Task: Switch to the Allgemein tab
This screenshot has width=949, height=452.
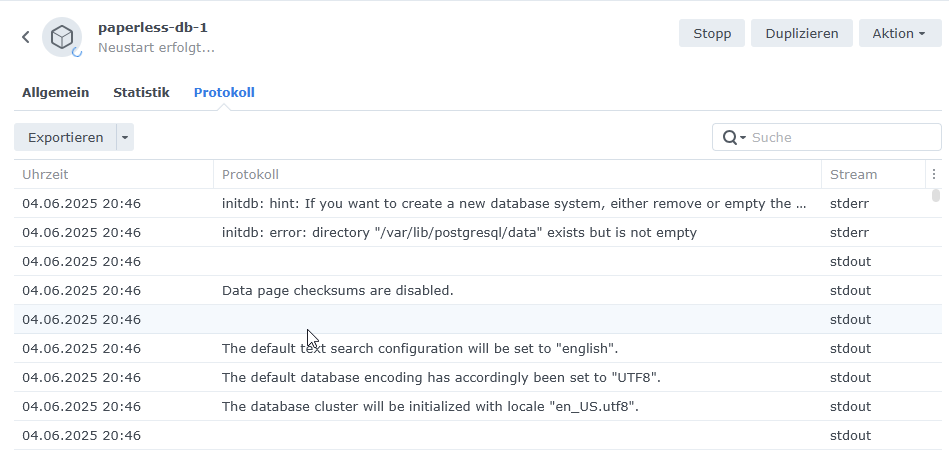Action: tap(56, 93)
